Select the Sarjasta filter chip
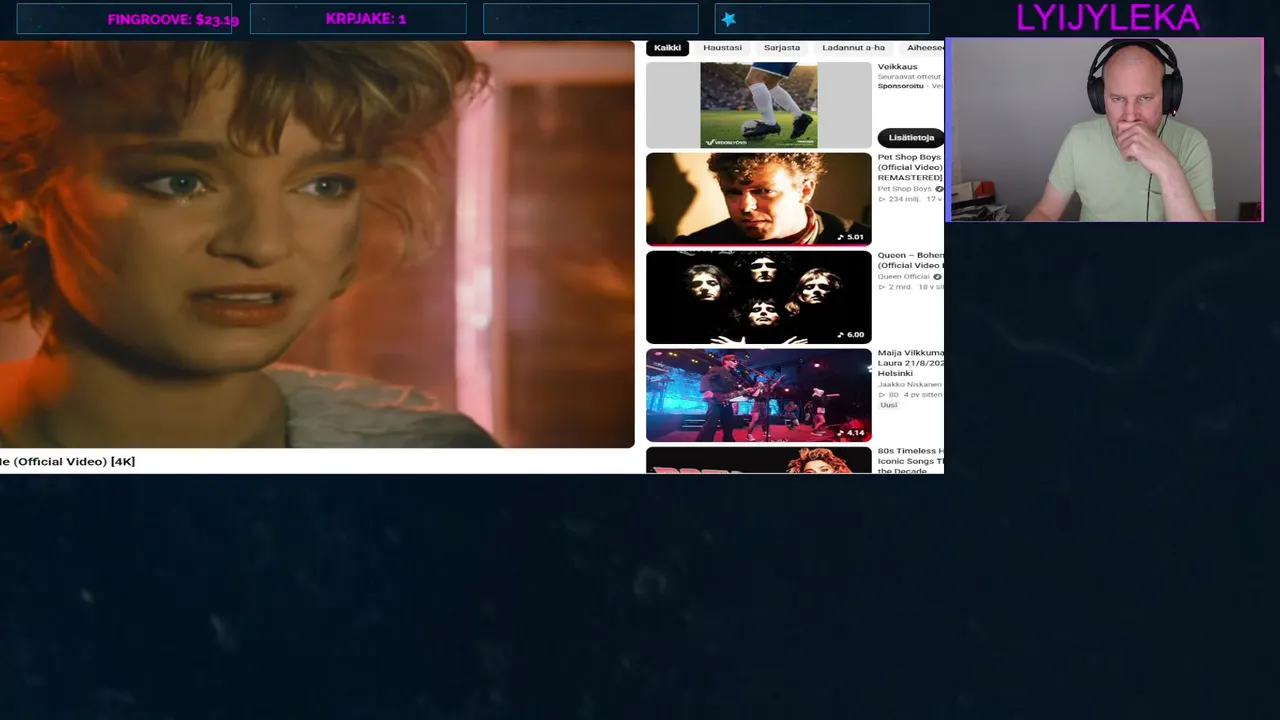The width and height of the screenshot is (1280, 720). tap(782, 48)
